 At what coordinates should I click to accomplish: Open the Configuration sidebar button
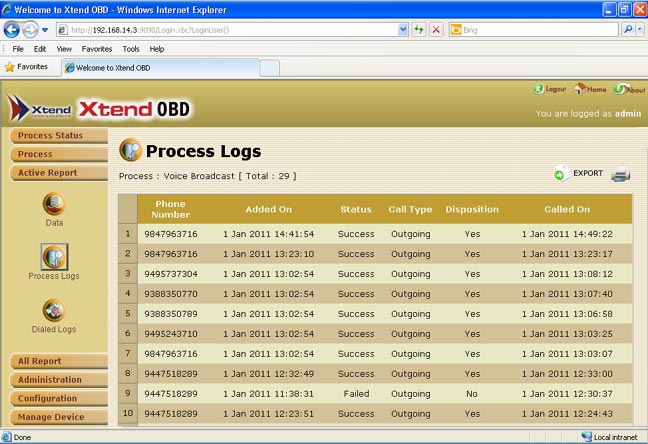[x=59, y=399]
